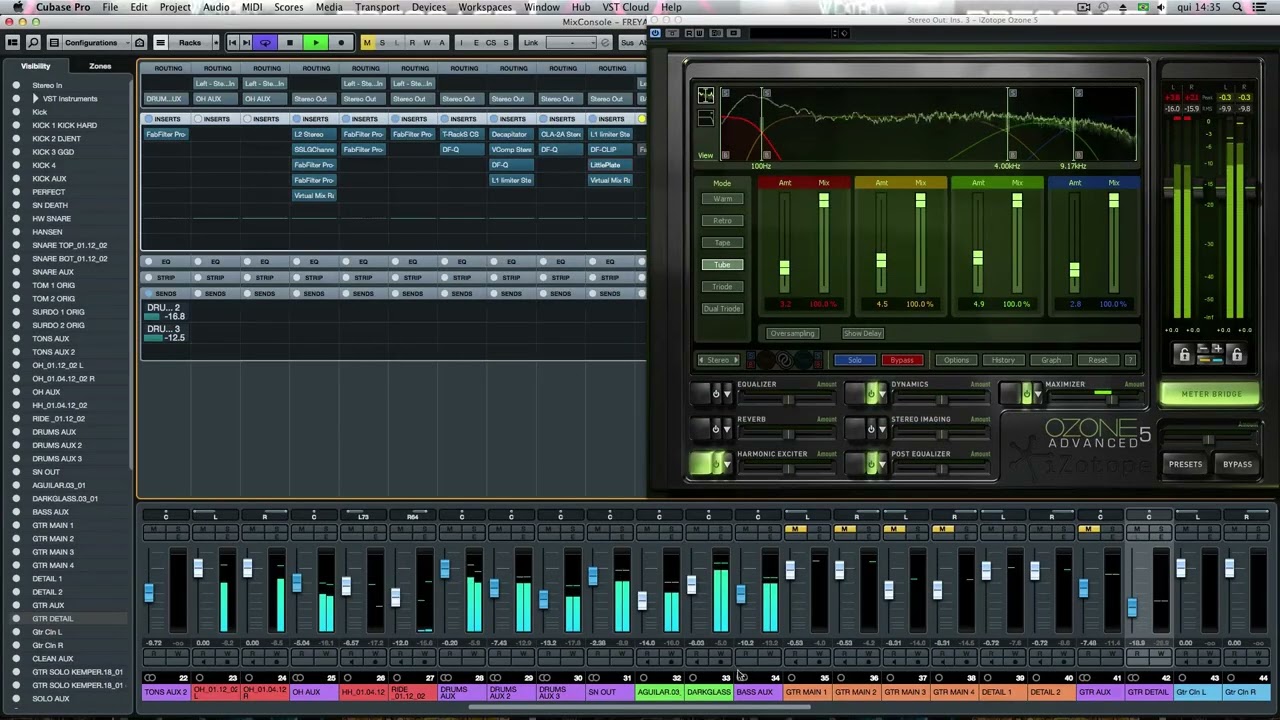Screen dimensions: 1280x720
Task: Click the blue Solo button in Ozone
Action: (x=854, y=360)
